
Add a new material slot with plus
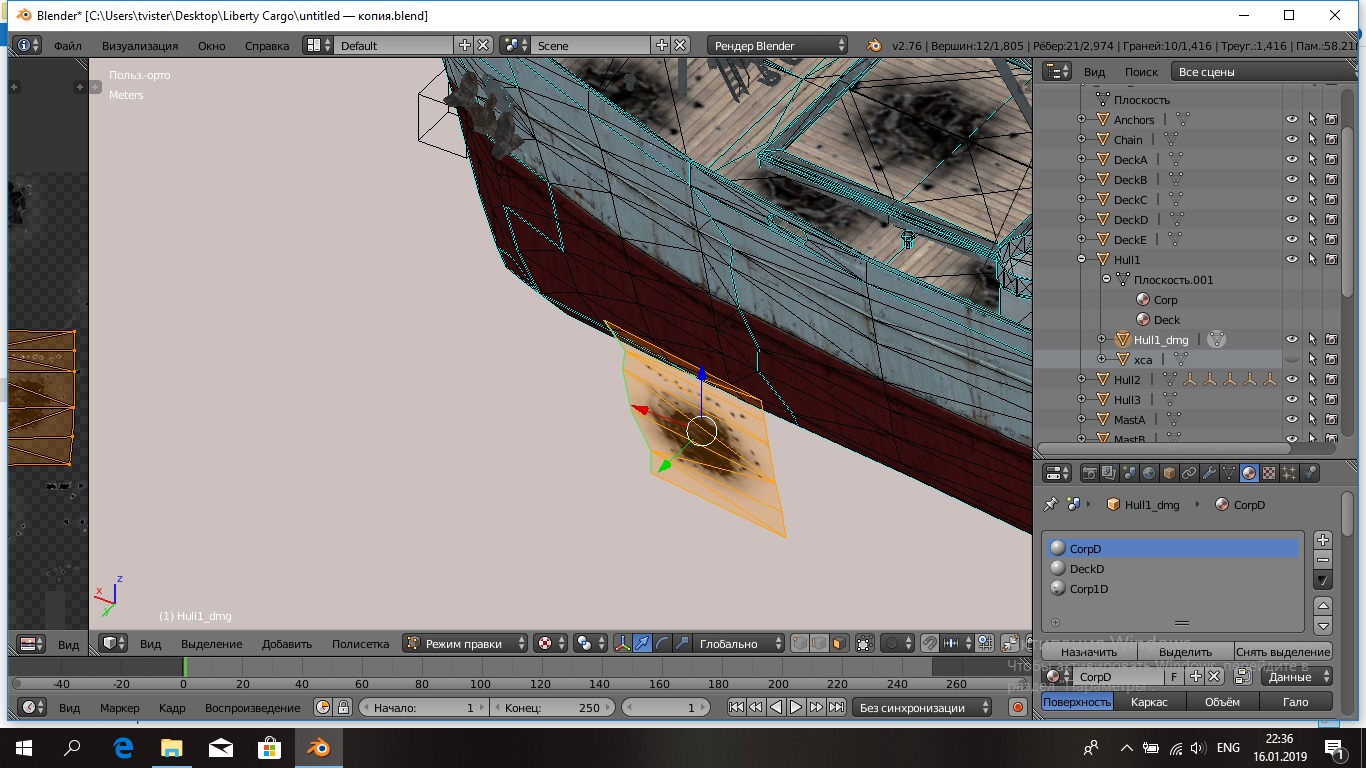pos(1323,540)
